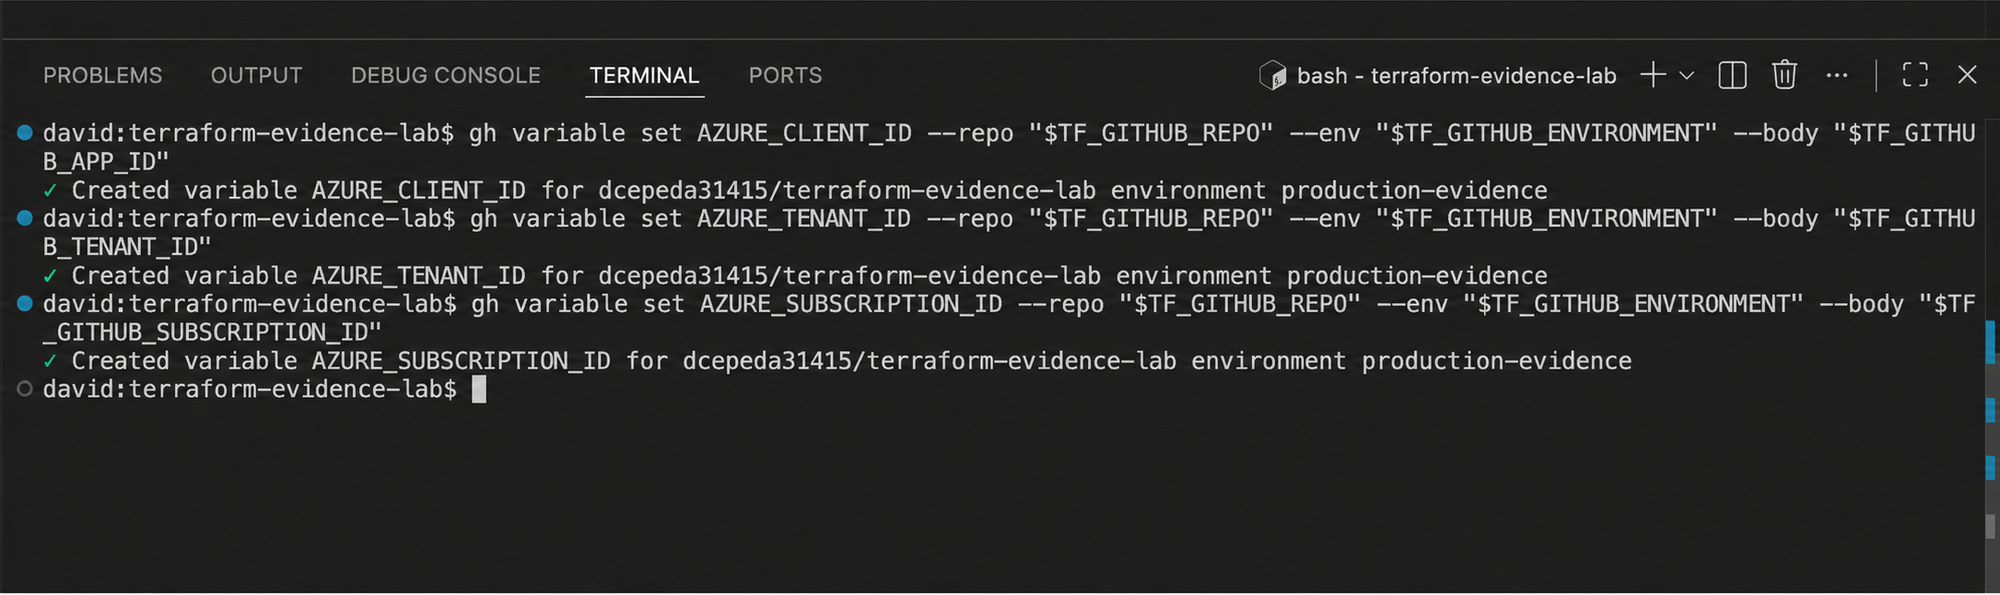Open the launch profile dropdown chevron
This screenshot has width=2000, height=595.
point(1686,75)
